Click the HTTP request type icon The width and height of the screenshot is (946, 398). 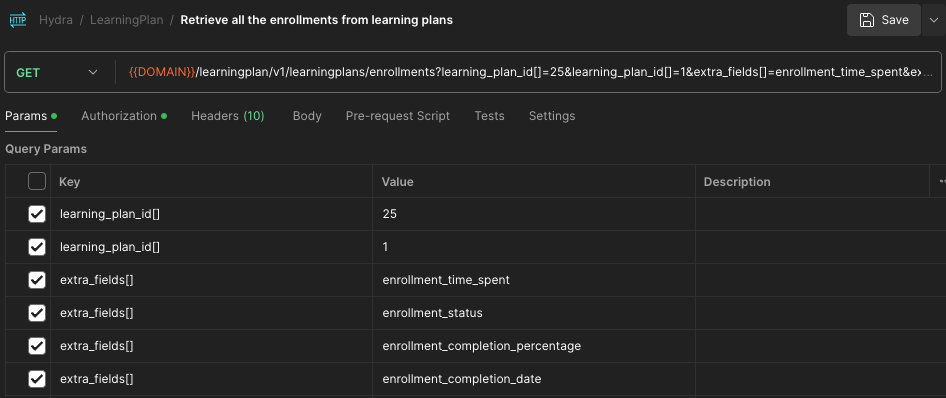(x=17, y=20)
